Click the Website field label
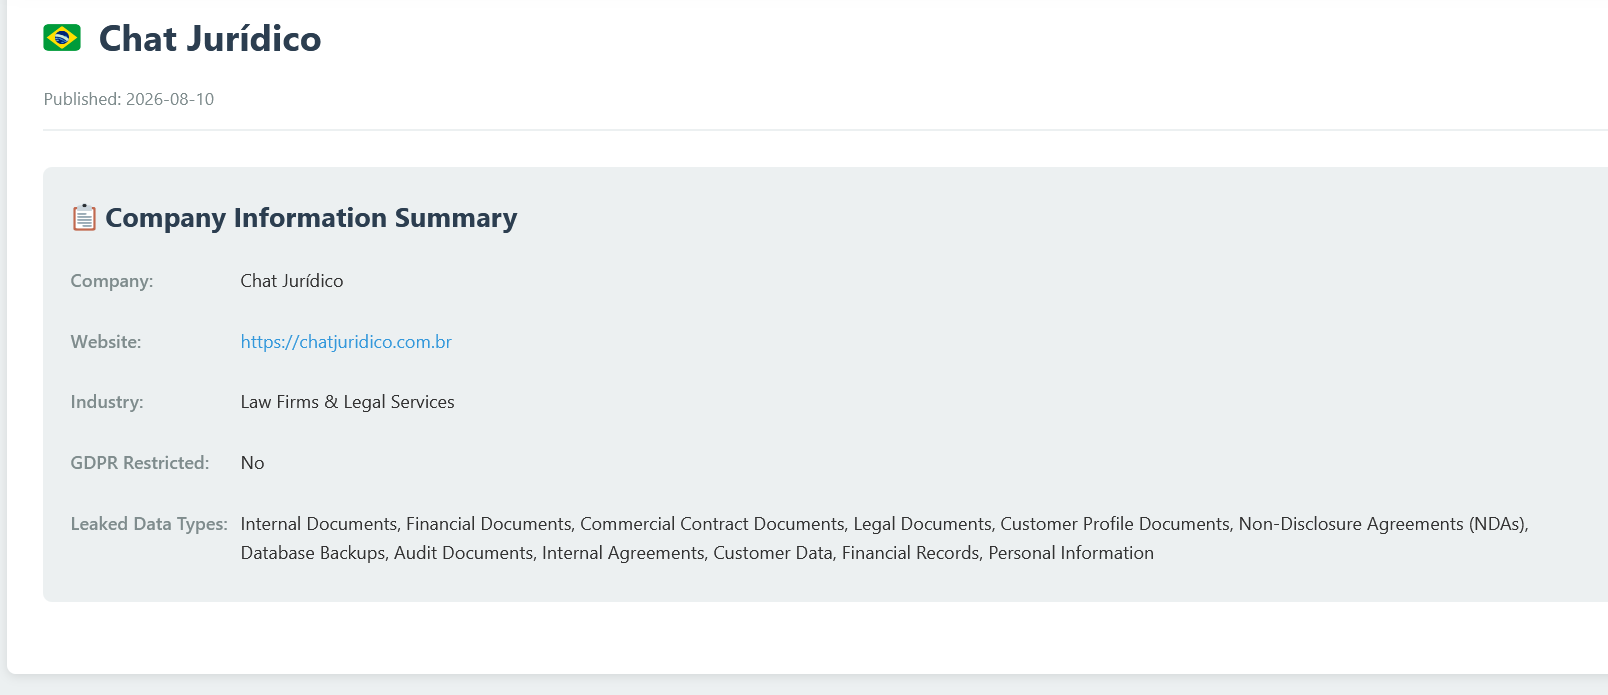The height and width of the screenshot is (695, 1608). (106, 342)
